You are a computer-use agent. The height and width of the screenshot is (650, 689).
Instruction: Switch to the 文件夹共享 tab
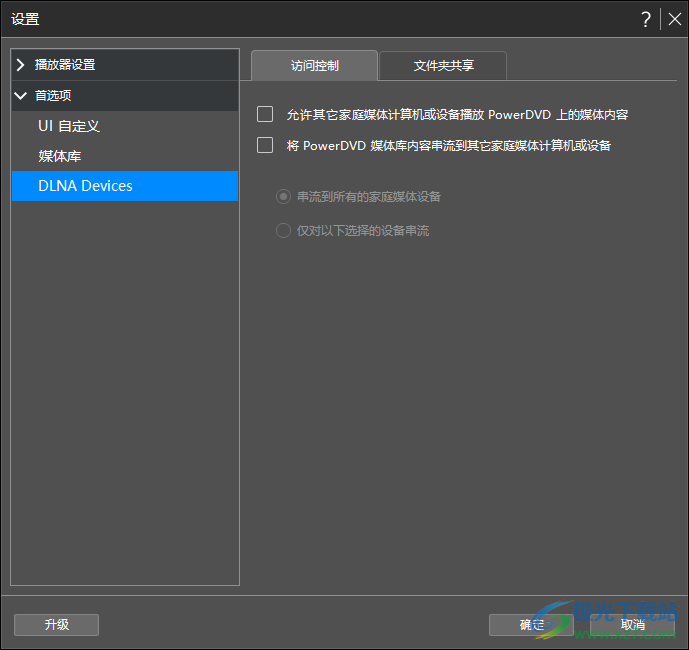tap(443, 66)
